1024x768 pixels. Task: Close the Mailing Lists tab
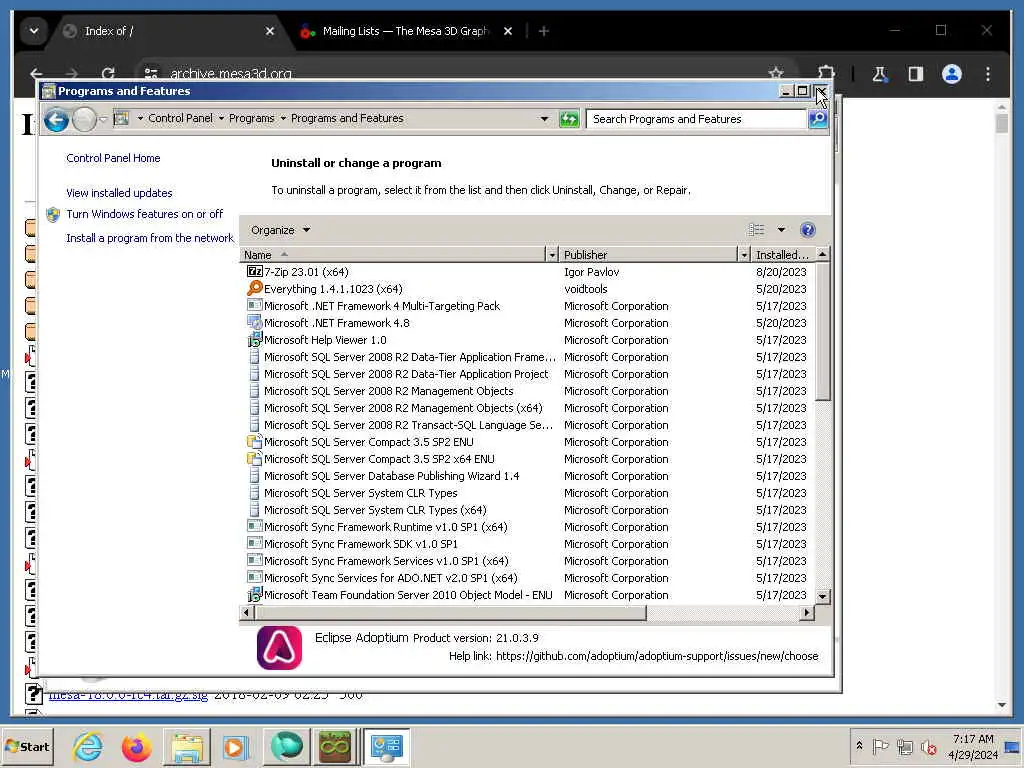point(507,31)
